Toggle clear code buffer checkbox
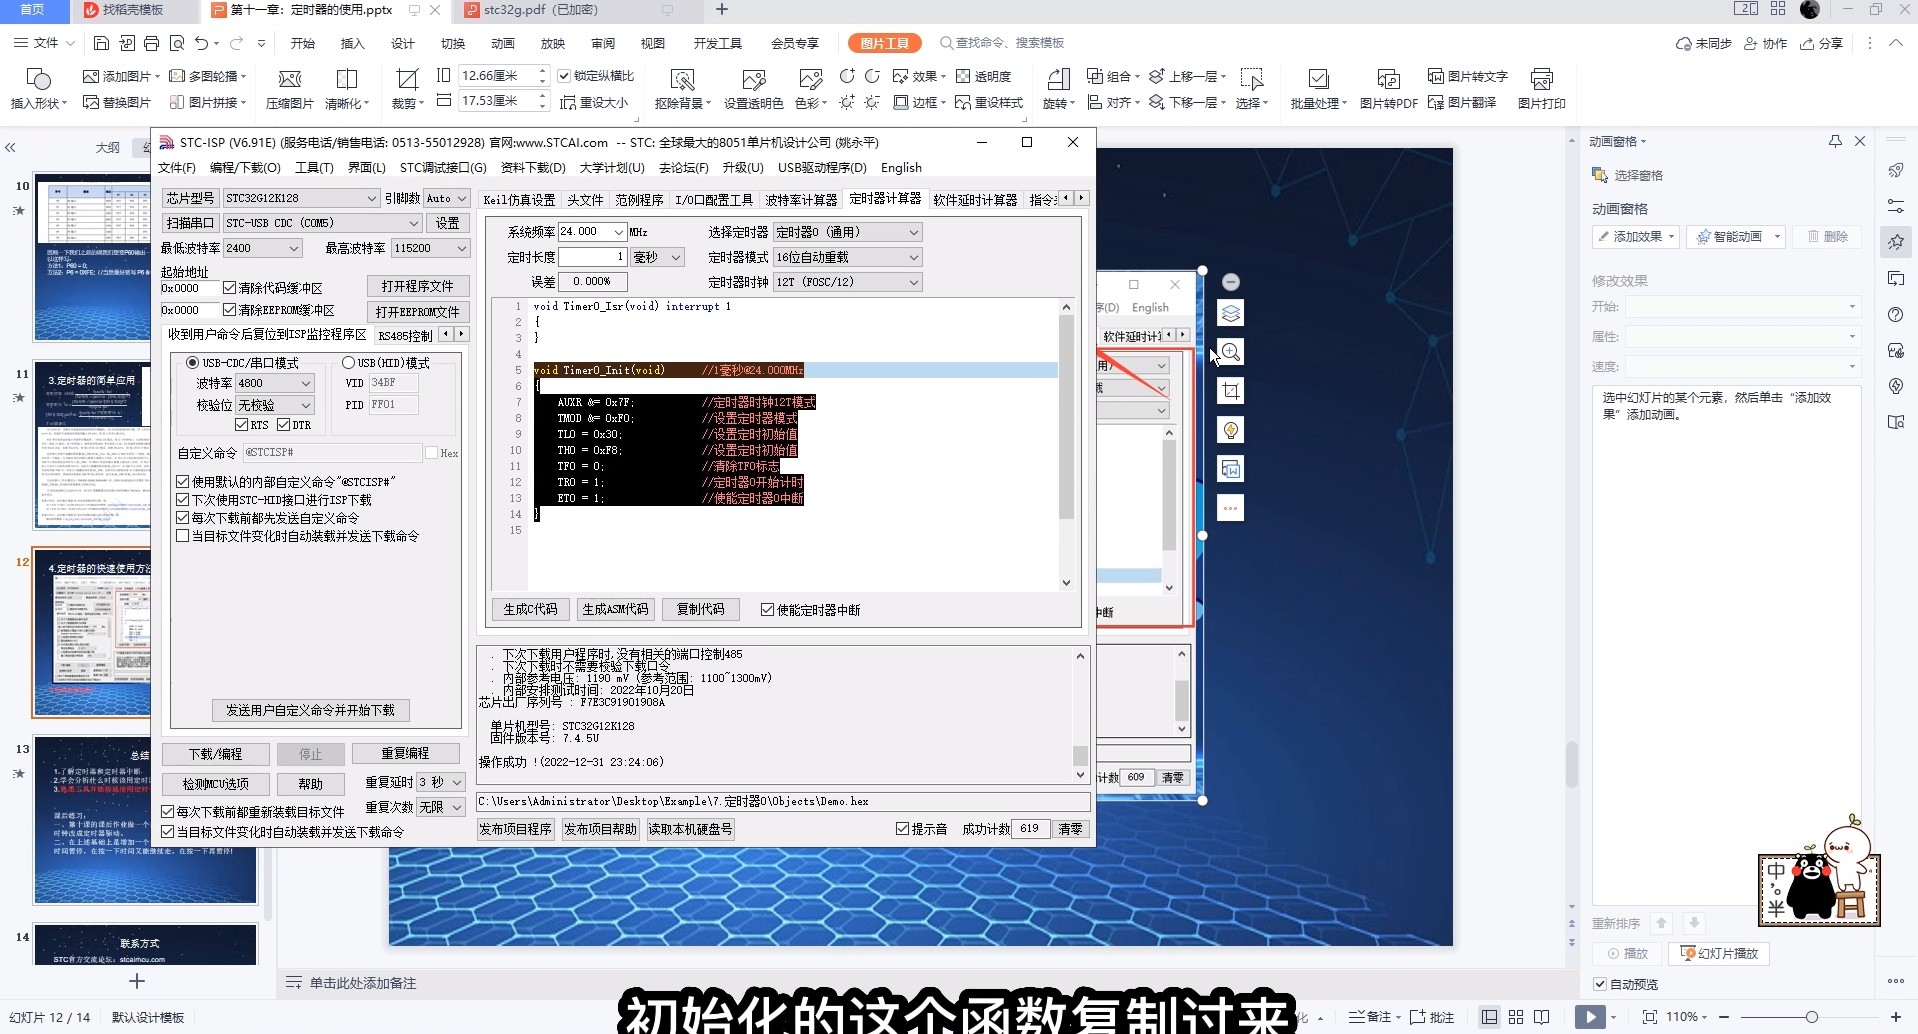Screen dimensions: 1918x1034 (230, 288)
